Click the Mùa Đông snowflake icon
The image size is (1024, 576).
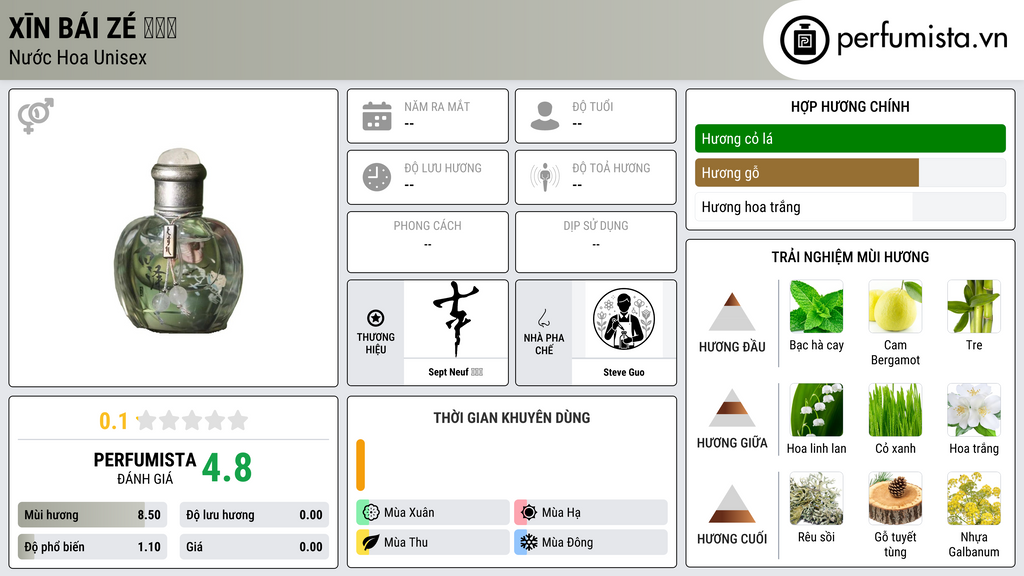pos(529,542)
